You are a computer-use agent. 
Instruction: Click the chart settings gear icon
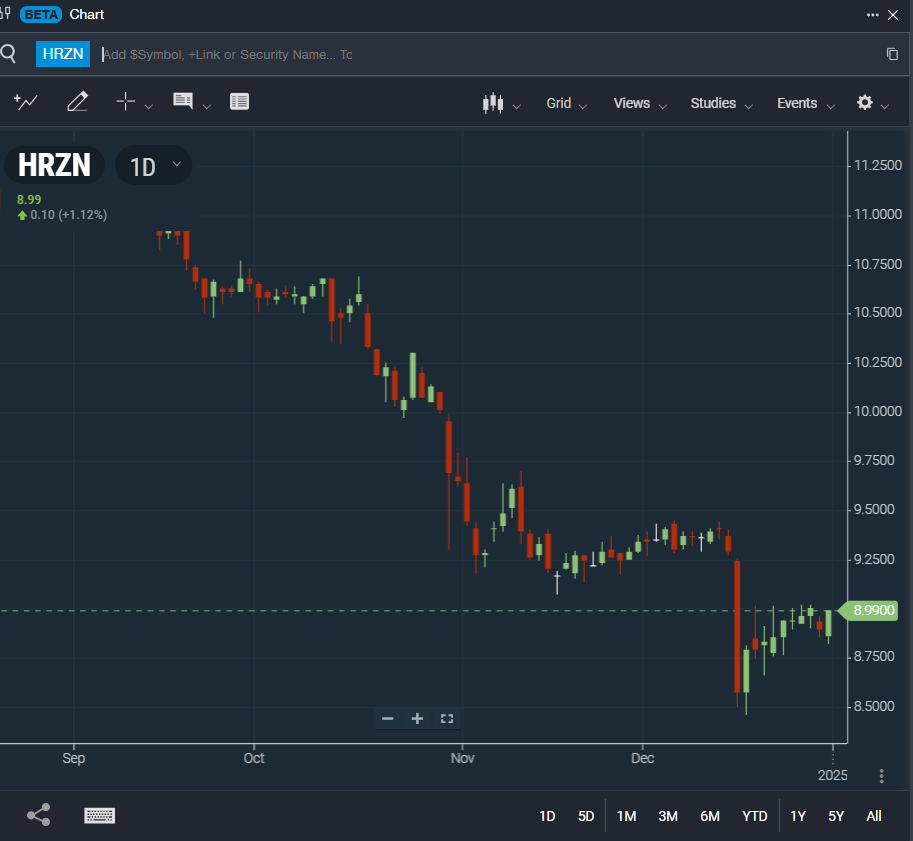pyautogui.click(x=865, y=103)
